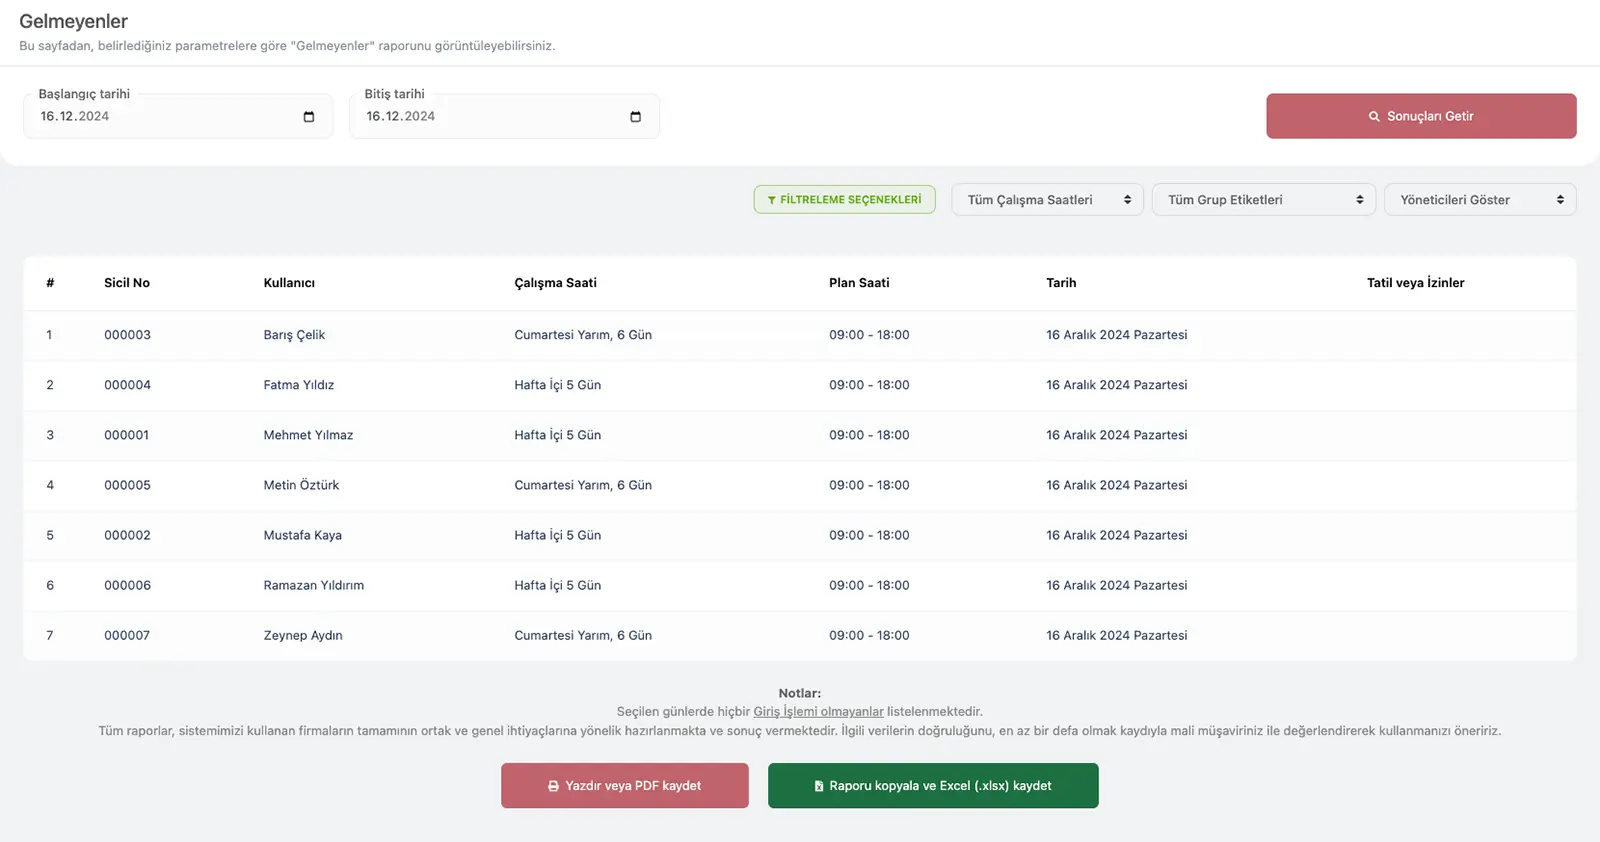The height and width of the screenshot is (842, 1600).
Task: Click the Sonuçları Getir search button
Action: click(1420, 116)
